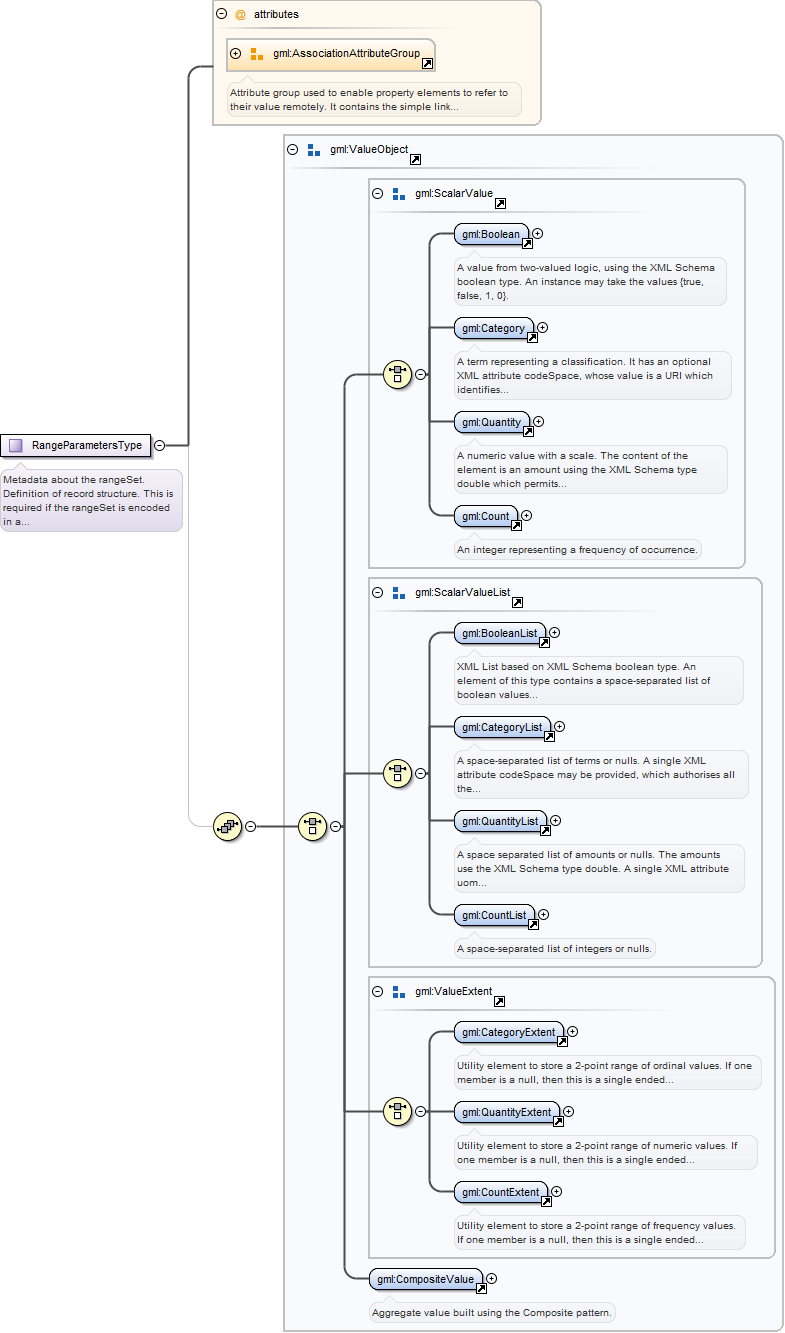Select the gml:BooleanList element

pos(500,634)
